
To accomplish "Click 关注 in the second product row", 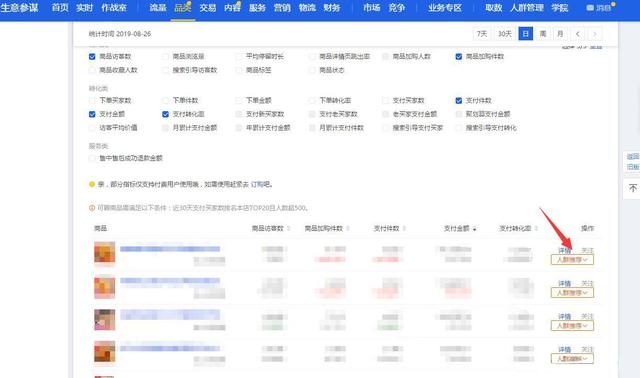I will pyautogui.click(x=587, y=283).
